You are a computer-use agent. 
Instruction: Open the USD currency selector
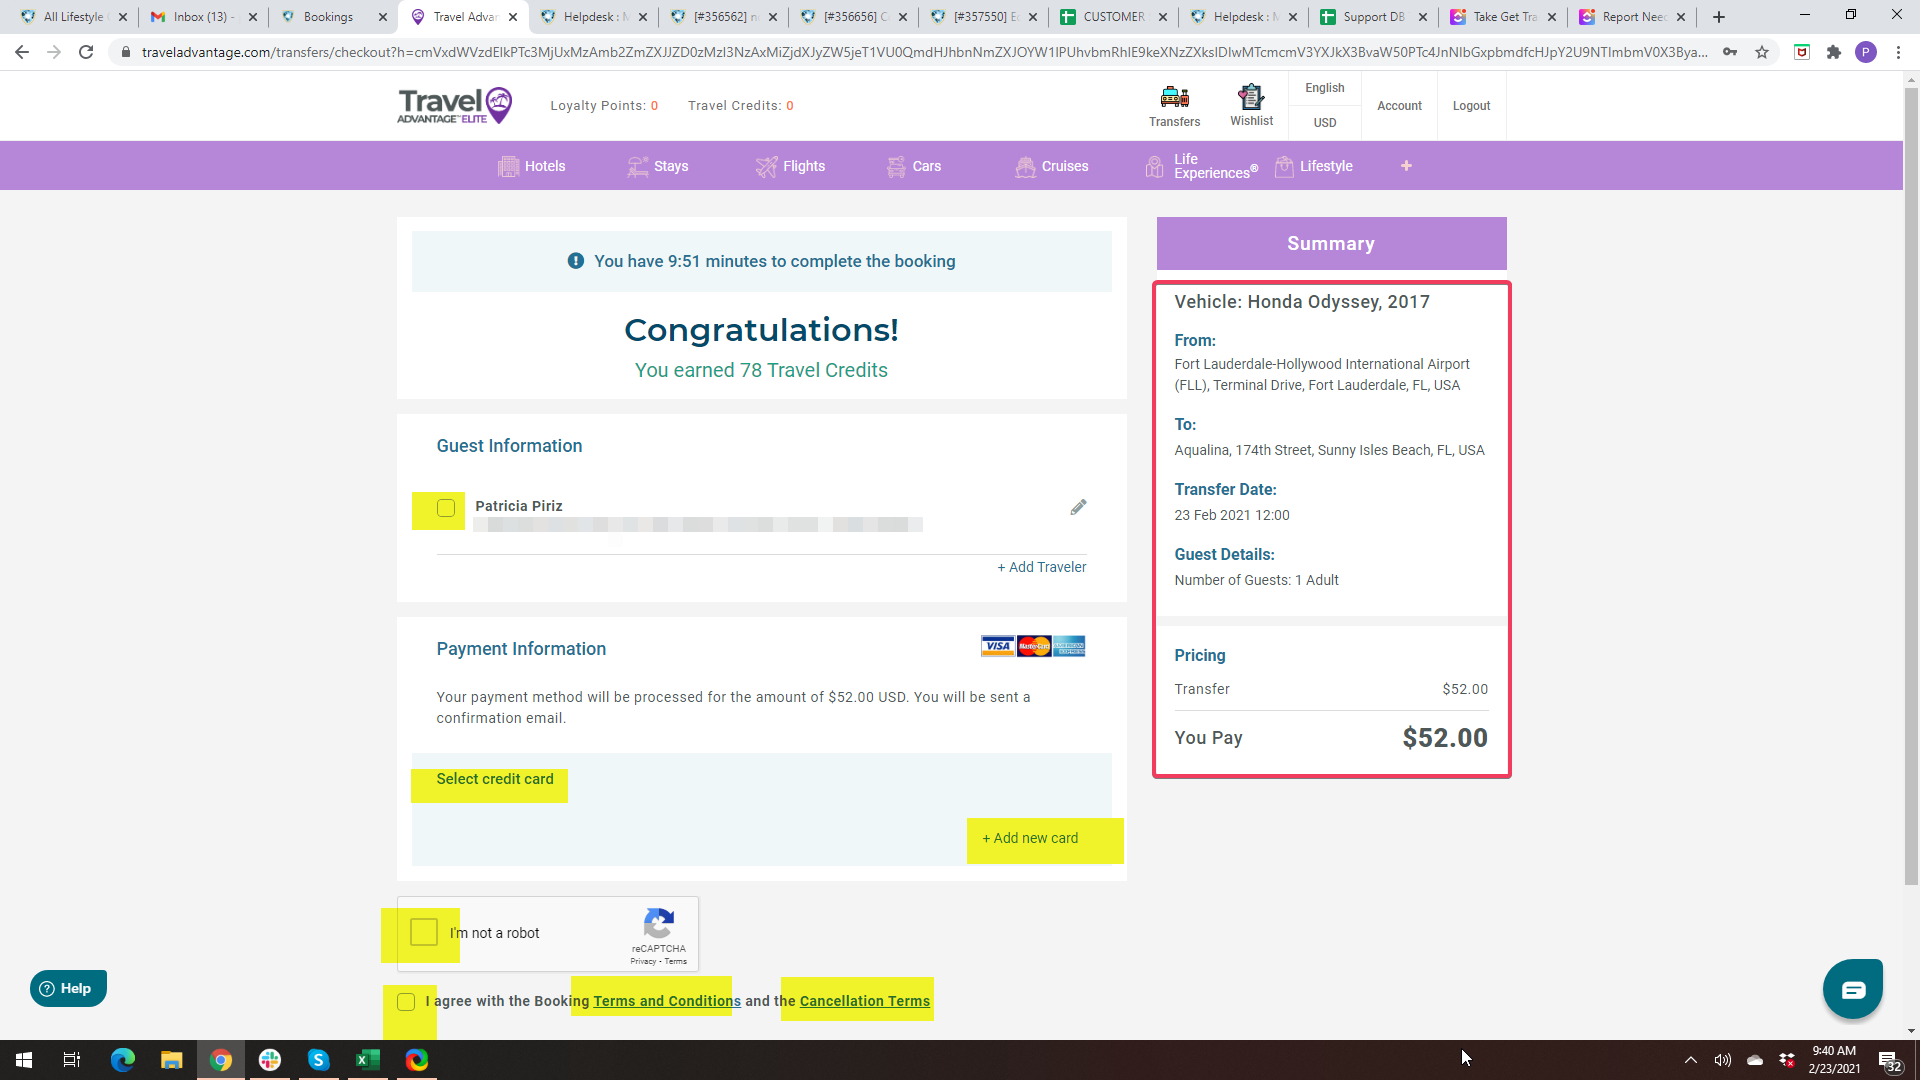click(1324, 123)
